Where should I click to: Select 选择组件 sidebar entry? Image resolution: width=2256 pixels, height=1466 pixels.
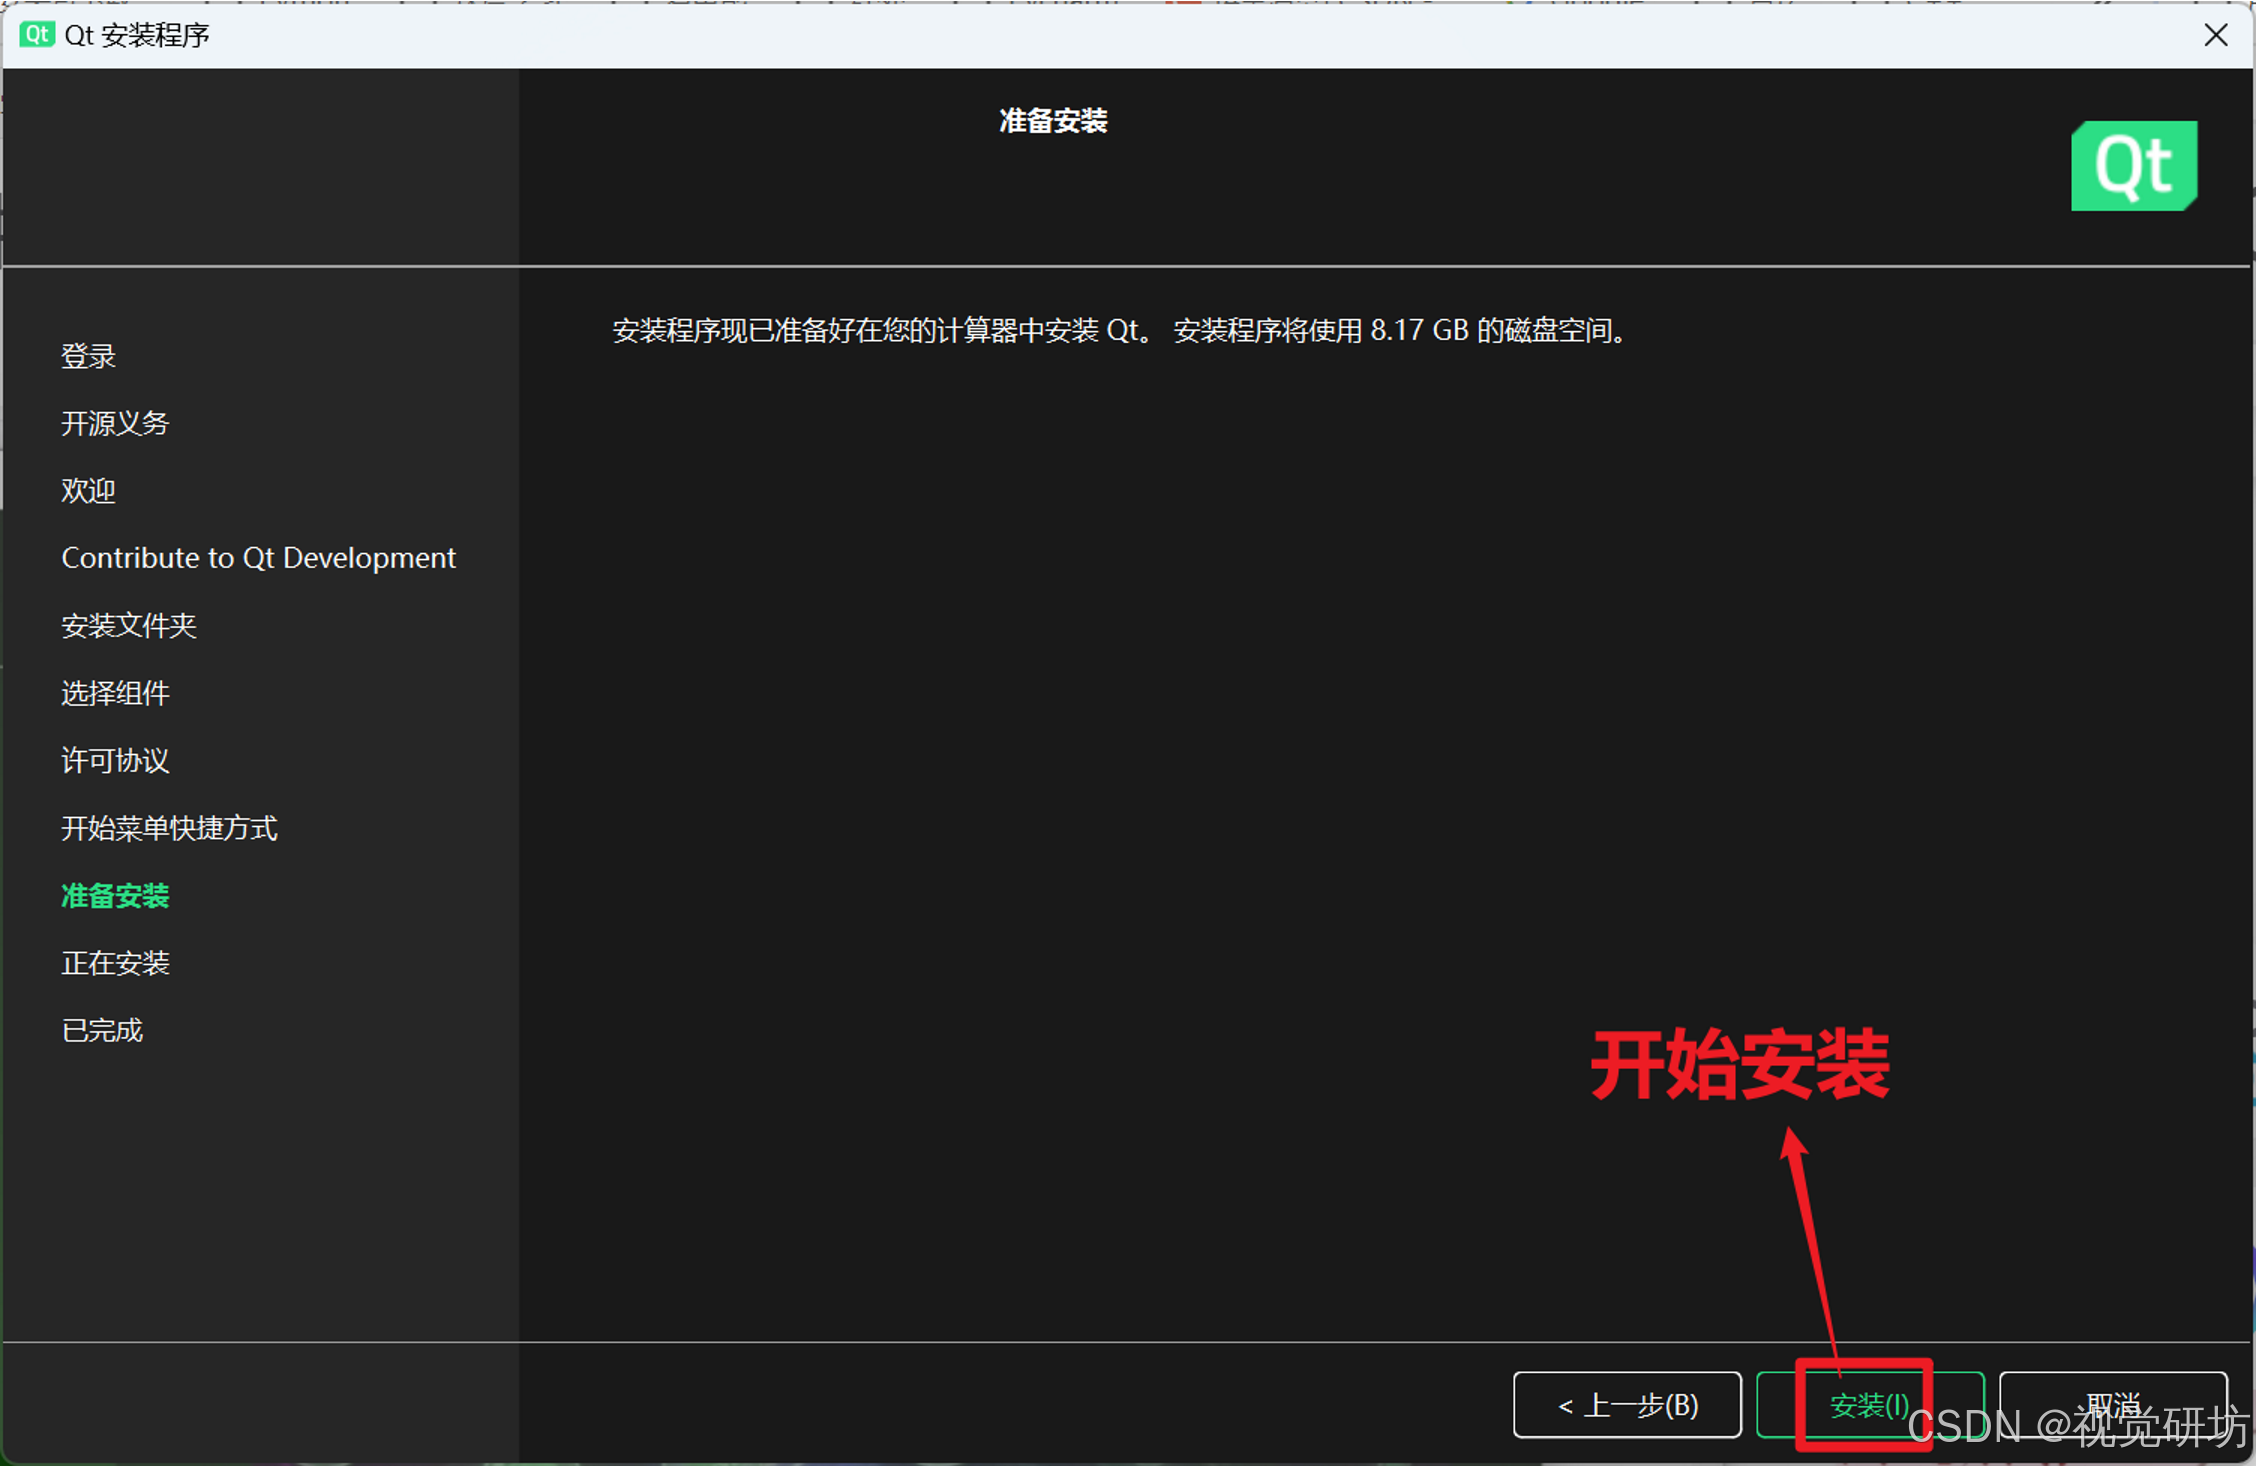coord(115,693)
